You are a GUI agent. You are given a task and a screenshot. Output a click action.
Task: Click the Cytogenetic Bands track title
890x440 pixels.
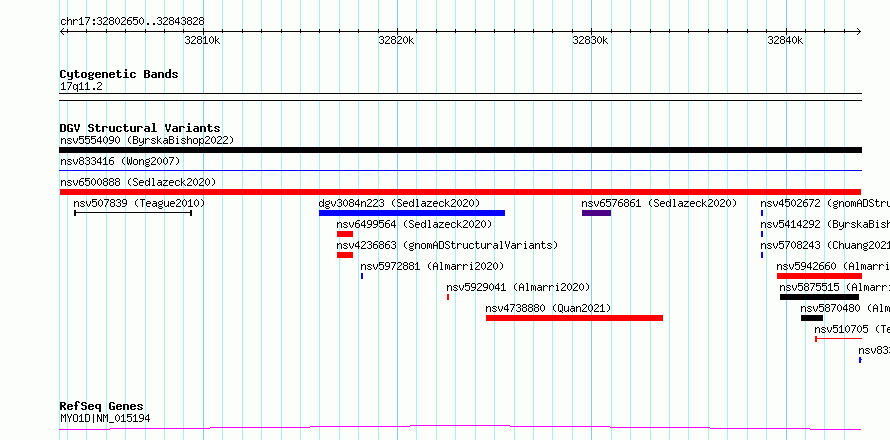click(119, 74)
